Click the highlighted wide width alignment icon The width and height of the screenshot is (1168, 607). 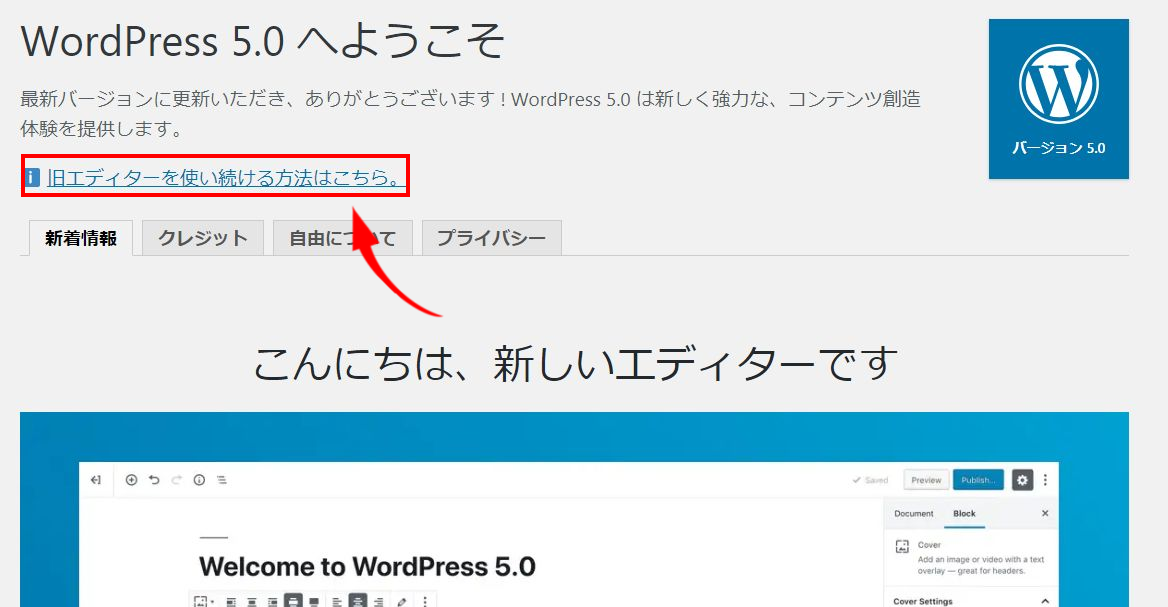pos(293,601)
